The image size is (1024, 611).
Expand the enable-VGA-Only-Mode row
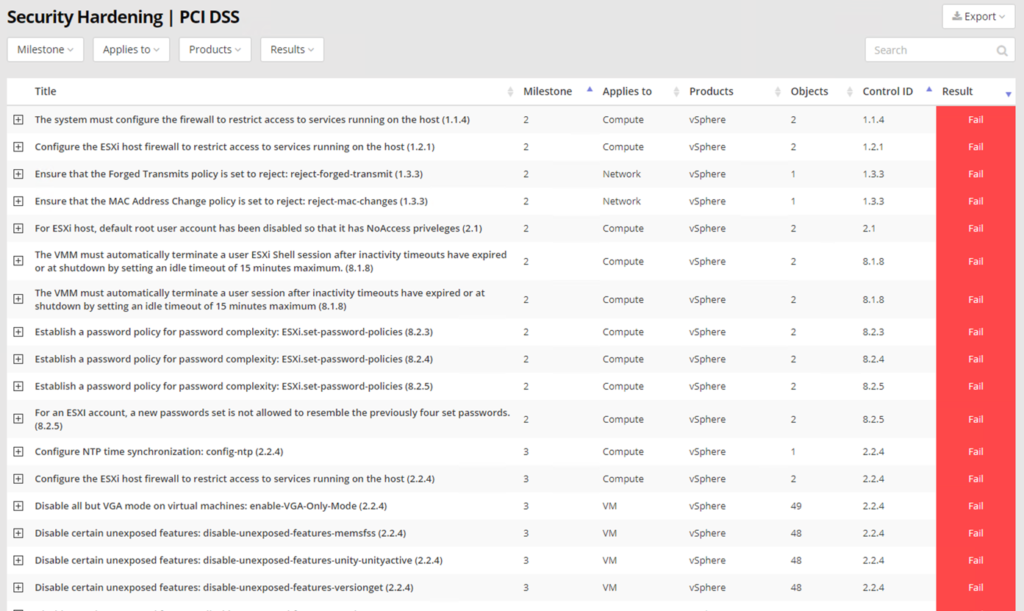(x=18, y=506)
